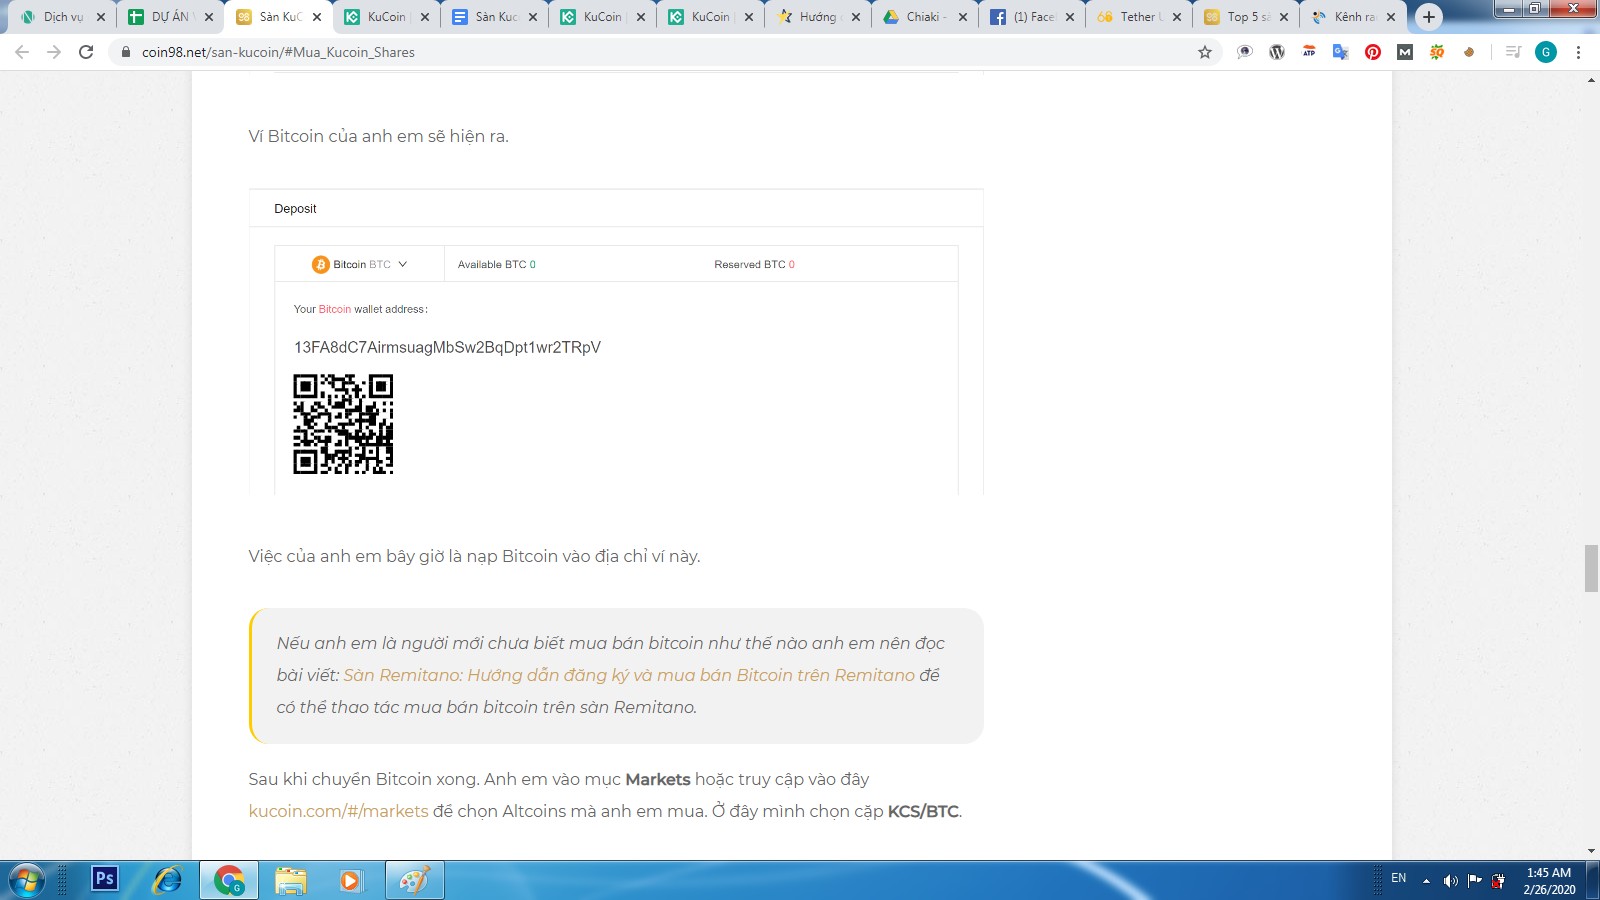The image size is (1600, 900).
Task: Click the Bitcoin QR code image
Action: pyautogui.click(x=343, y=424)
